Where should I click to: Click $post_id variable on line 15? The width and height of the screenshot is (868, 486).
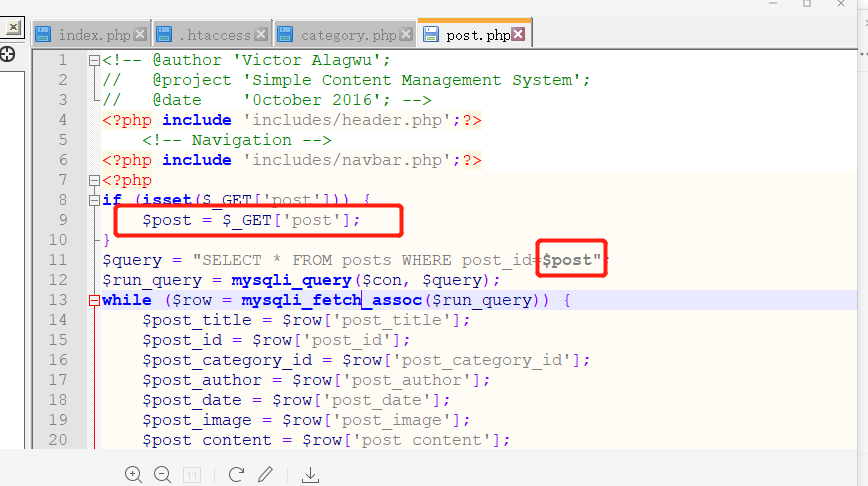click(x=182, y=340)
